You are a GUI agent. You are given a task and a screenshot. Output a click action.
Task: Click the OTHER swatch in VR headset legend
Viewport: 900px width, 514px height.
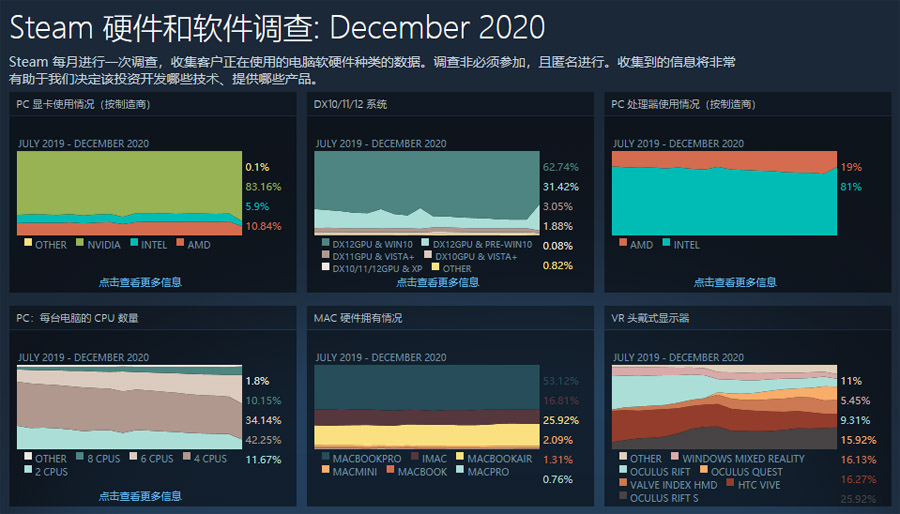pos(623,456)
